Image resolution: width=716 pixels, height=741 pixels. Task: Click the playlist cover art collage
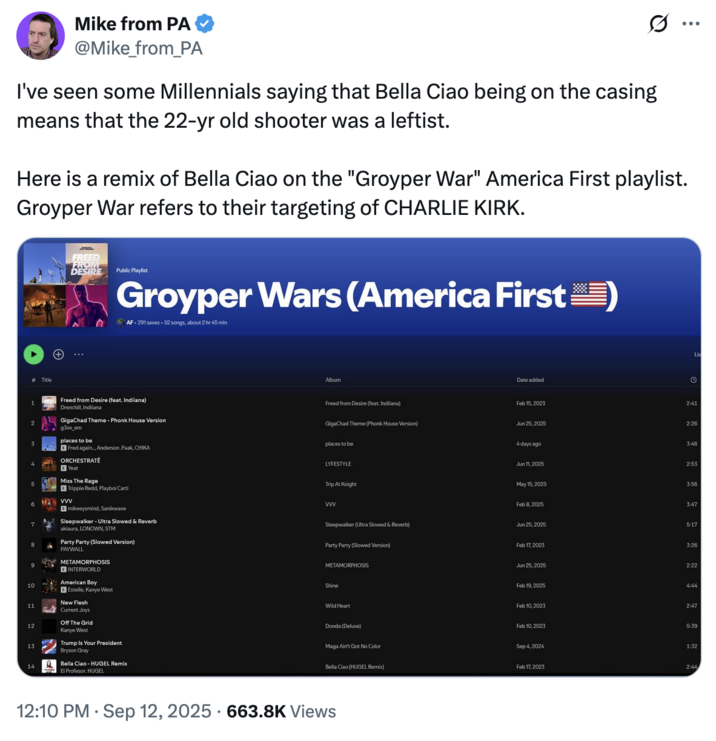(x=65, y=285)
